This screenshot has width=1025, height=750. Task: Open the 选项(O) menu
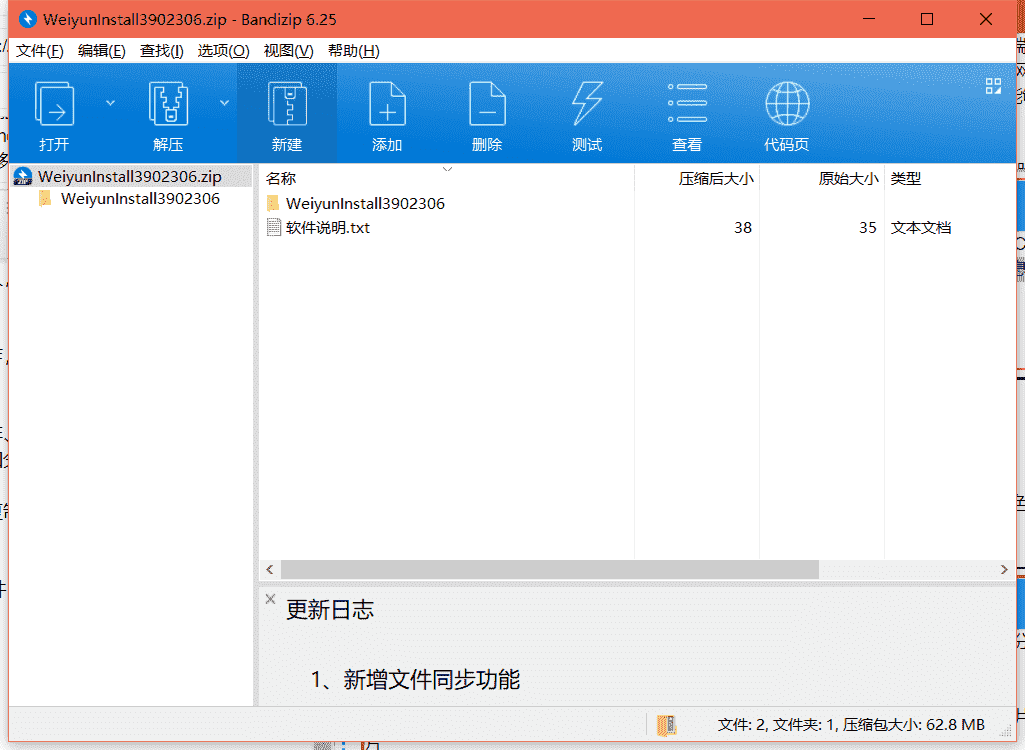[223, 50]
